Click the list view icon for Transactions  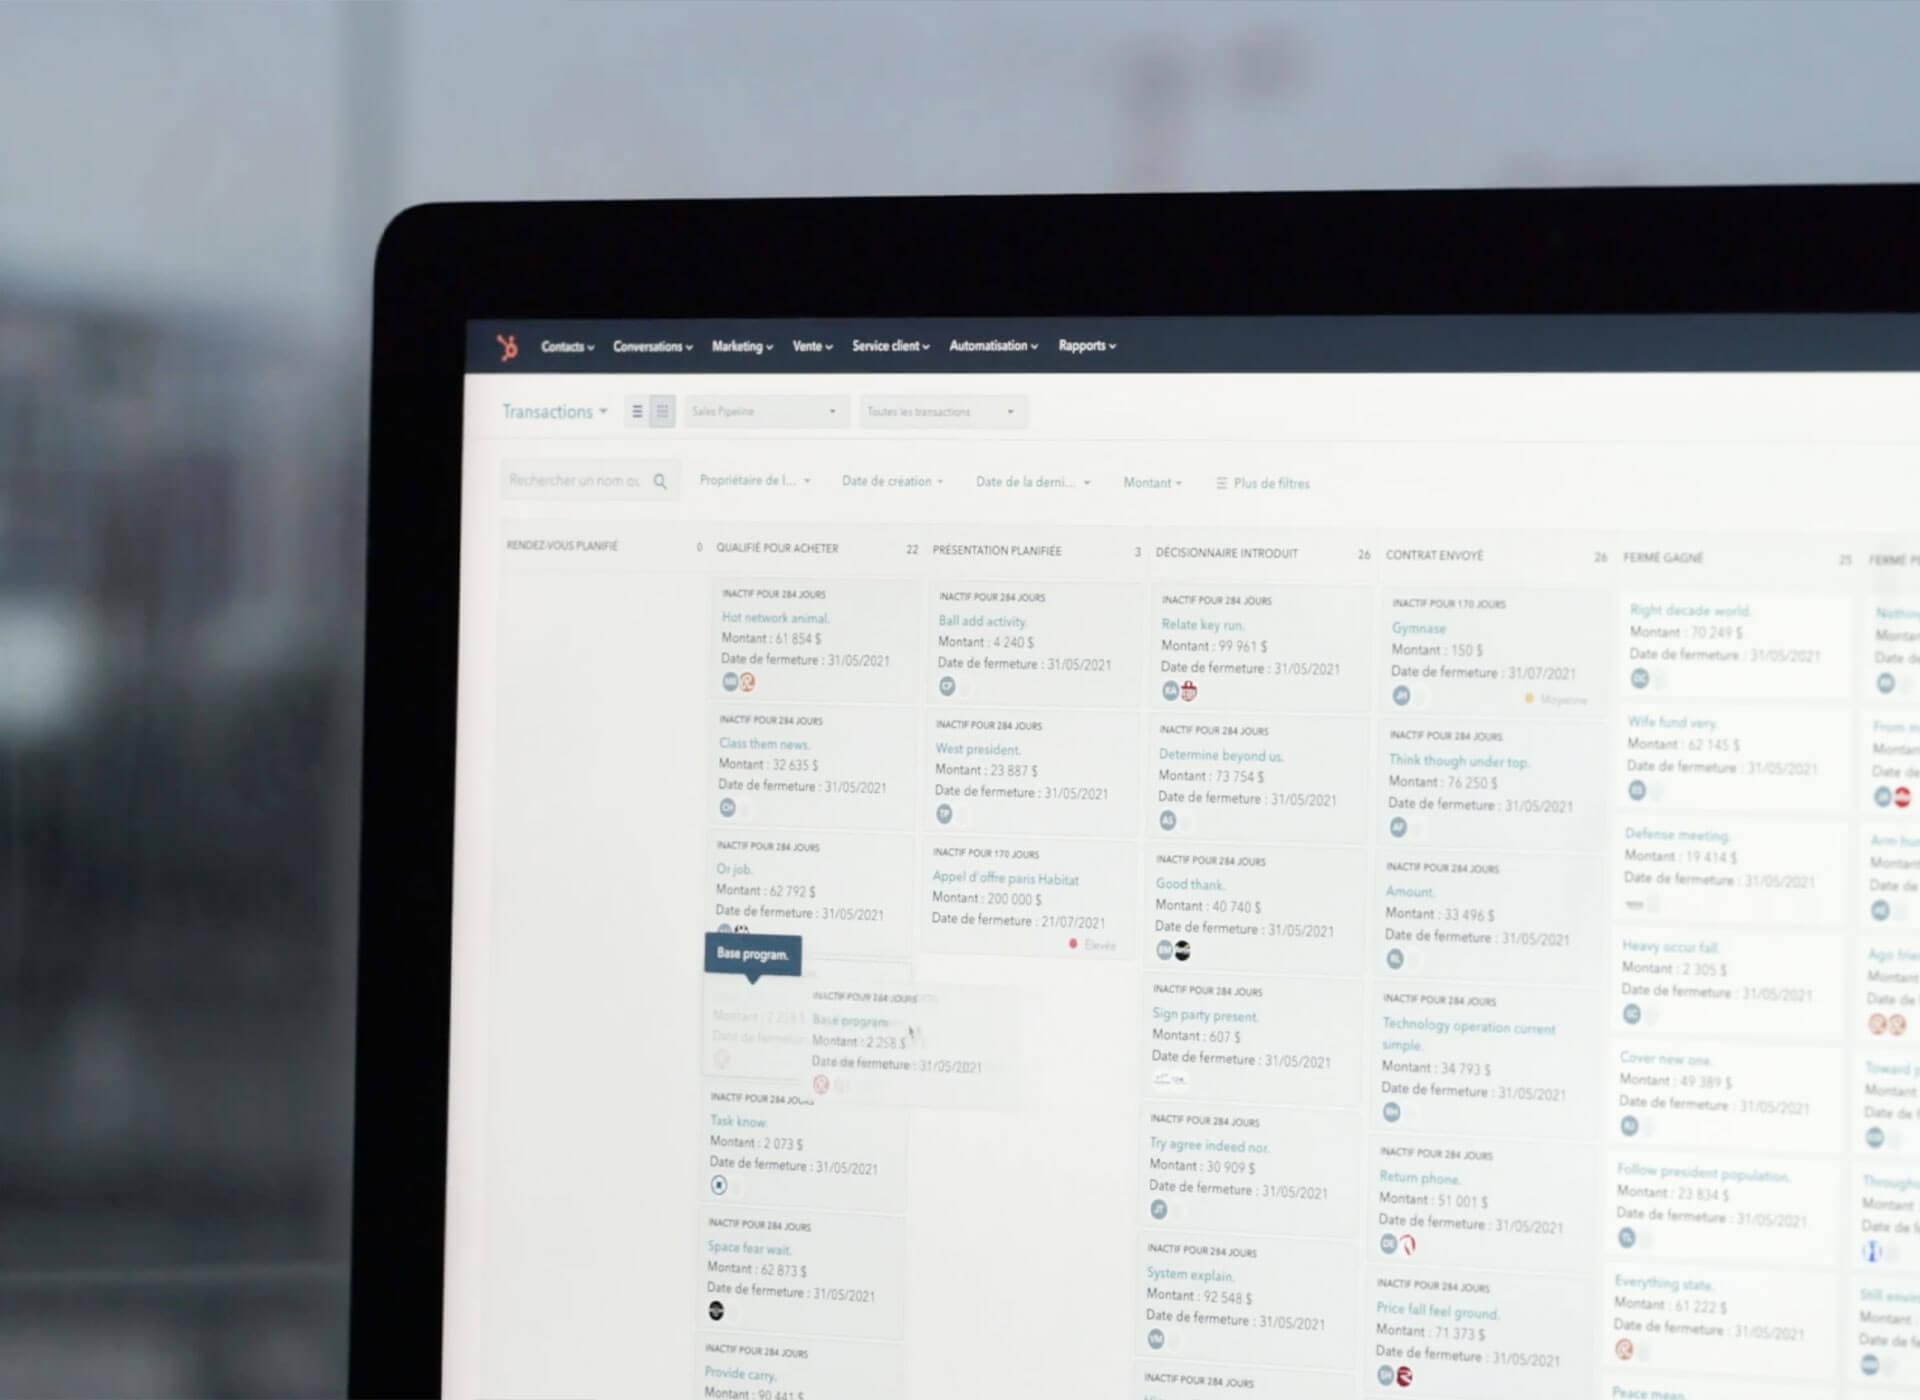(x=637, y=412)
